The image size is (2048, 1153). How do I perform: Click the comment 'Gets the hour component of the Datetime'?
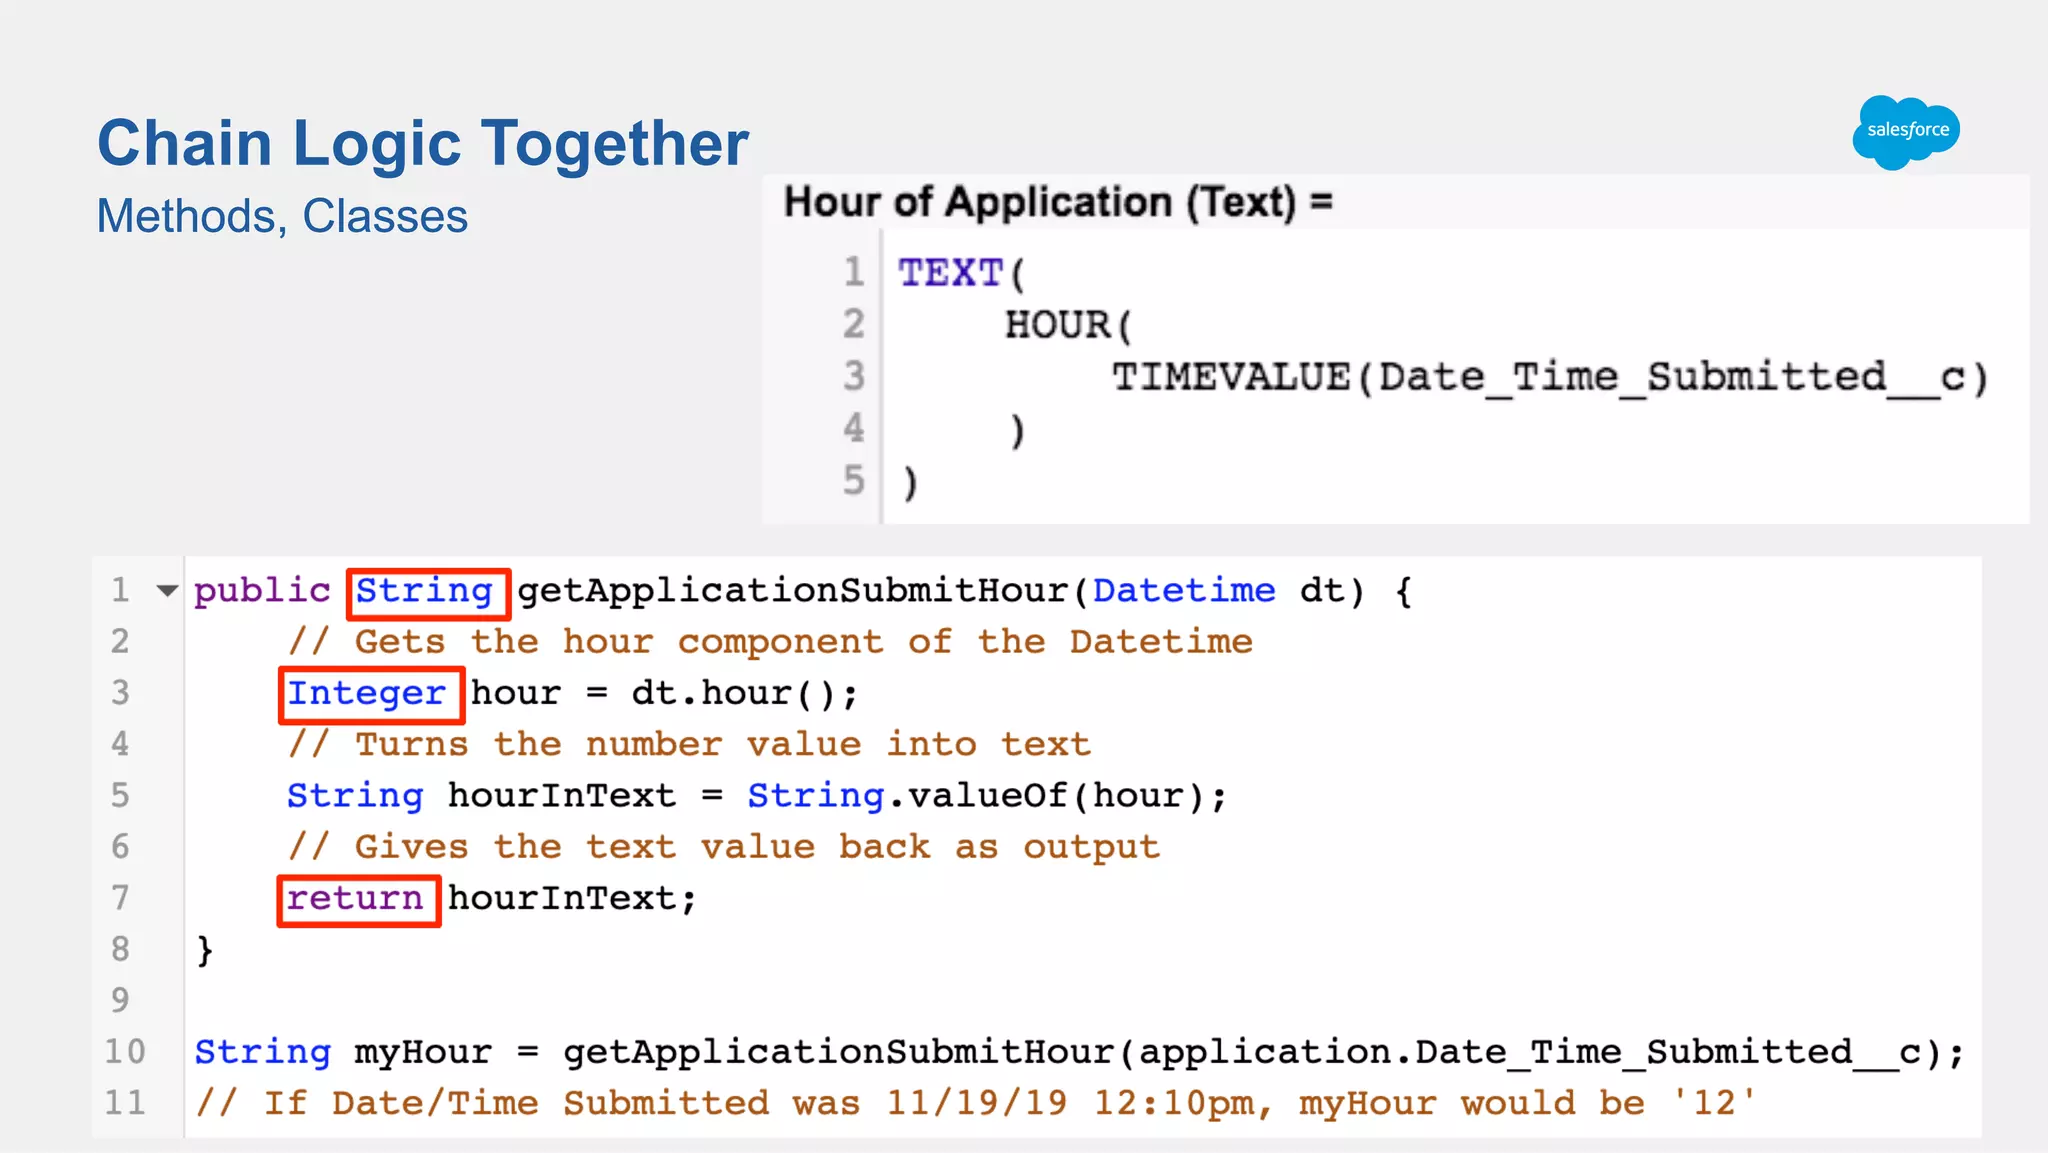point(770,642)
